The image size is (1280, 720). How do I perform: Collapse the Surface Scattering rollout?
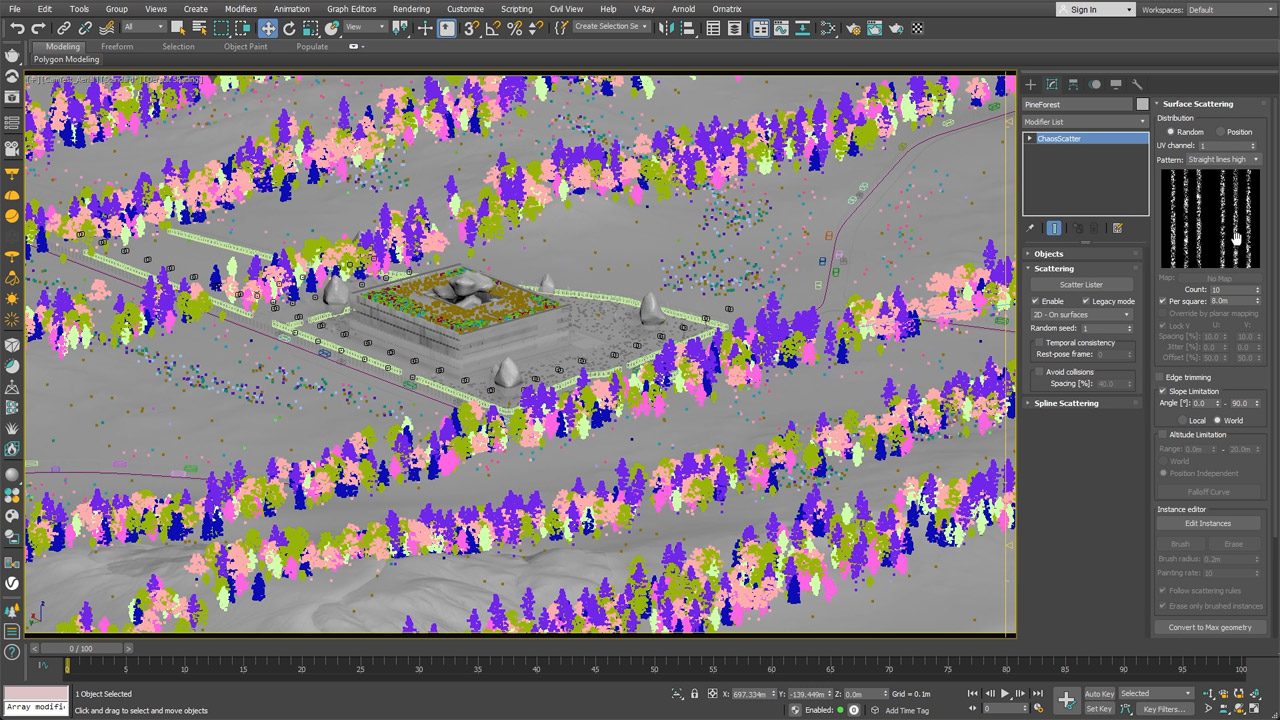(x=1210, y=104)
